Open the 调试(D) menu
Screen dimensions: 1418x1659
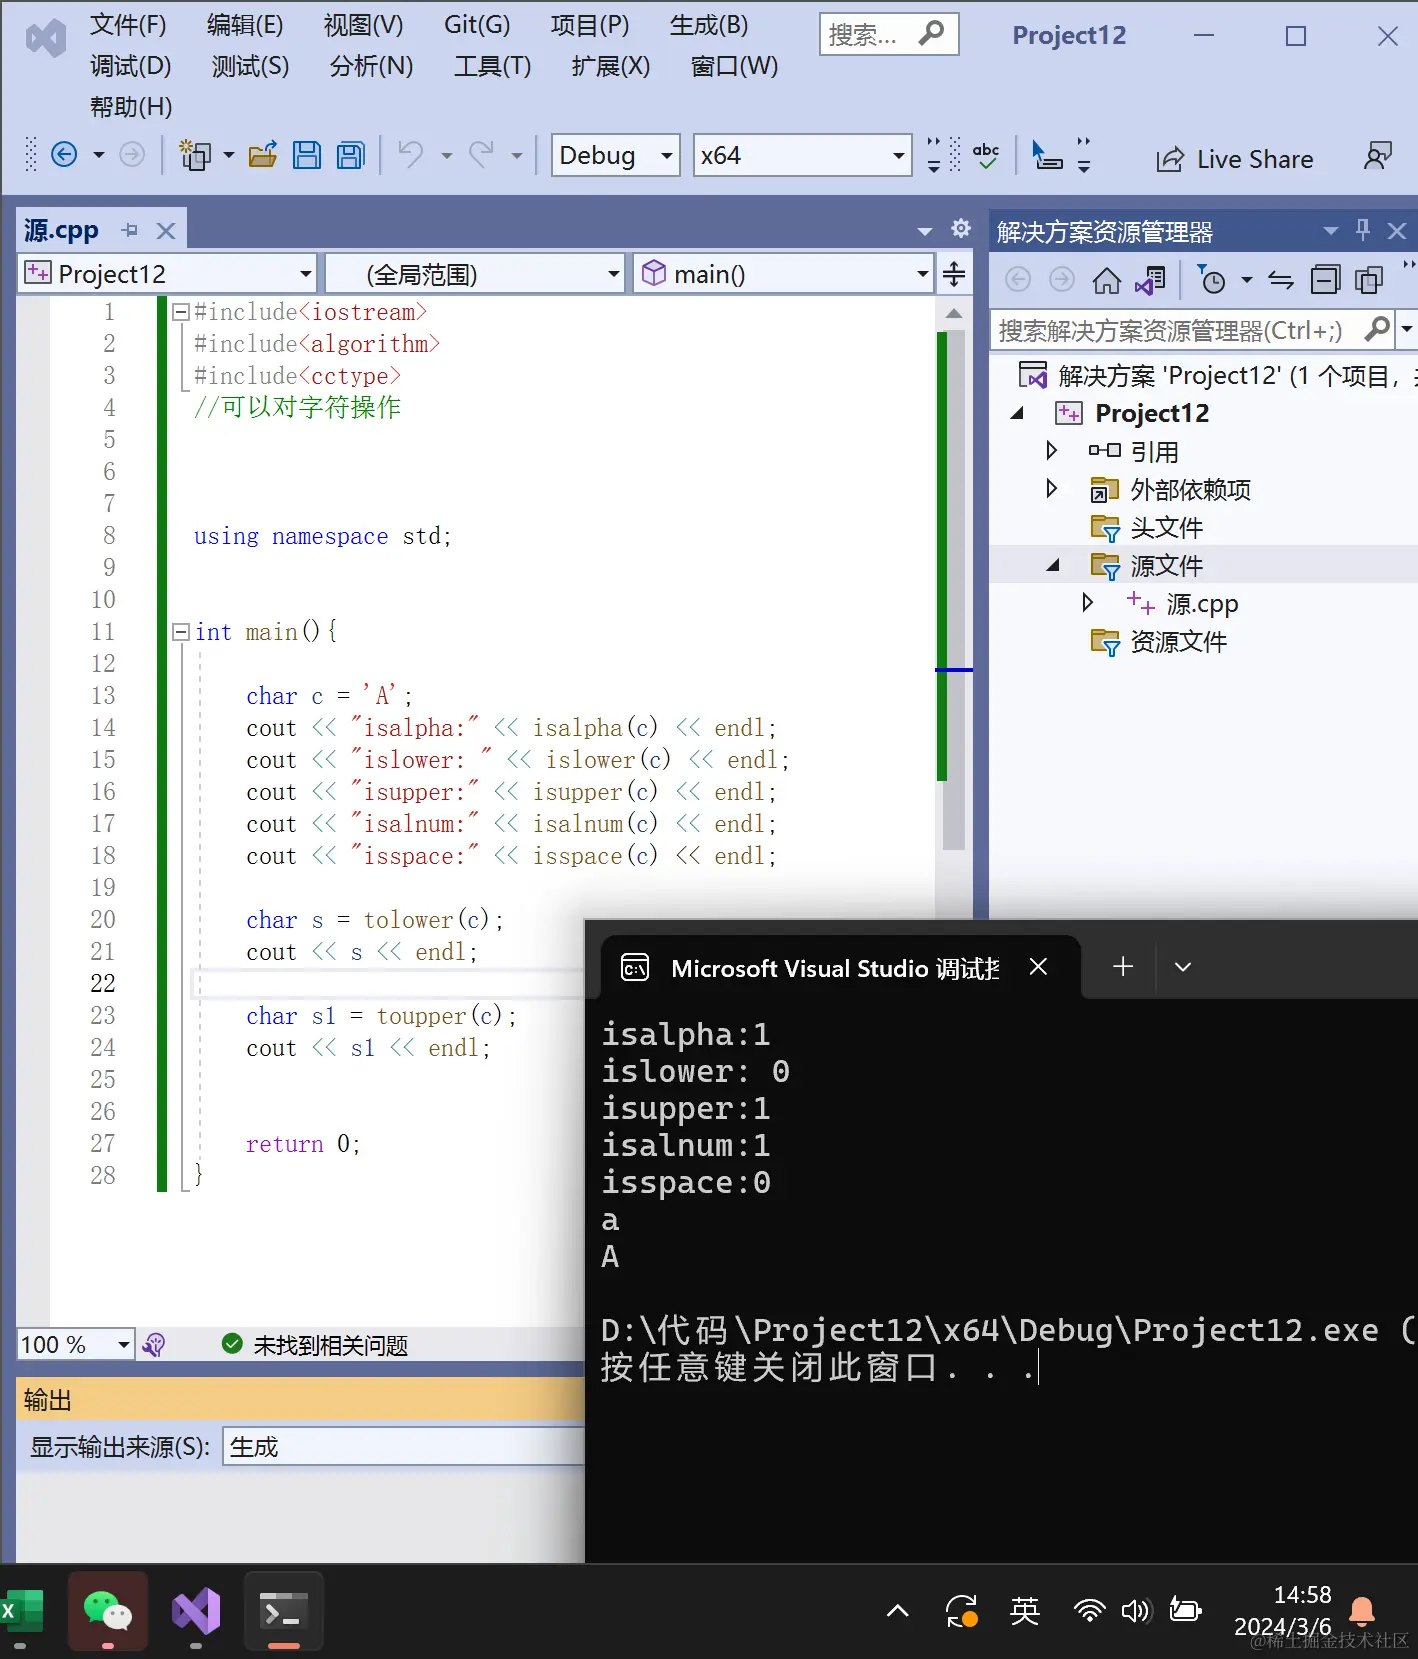click(131, 66)
